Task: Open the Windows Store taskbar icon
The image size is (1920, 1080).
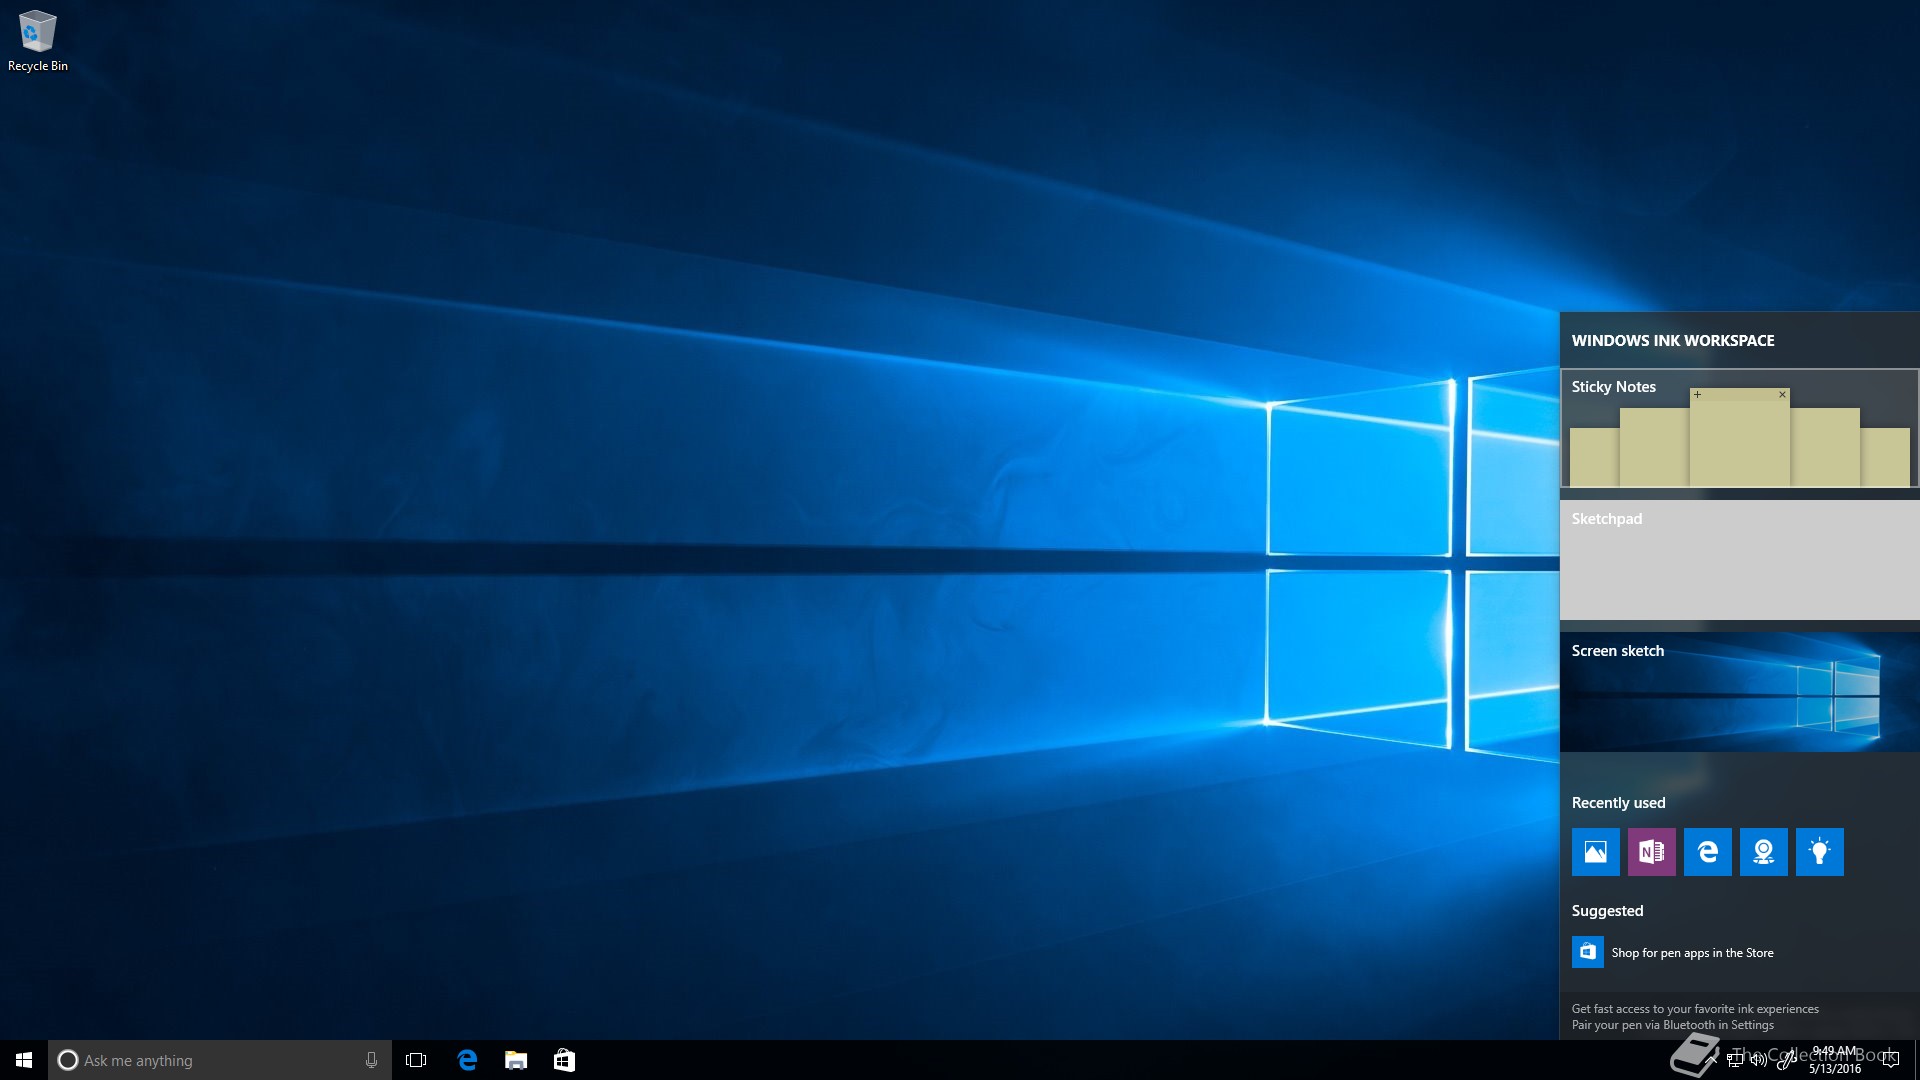Action: [x=564, y=1060]
